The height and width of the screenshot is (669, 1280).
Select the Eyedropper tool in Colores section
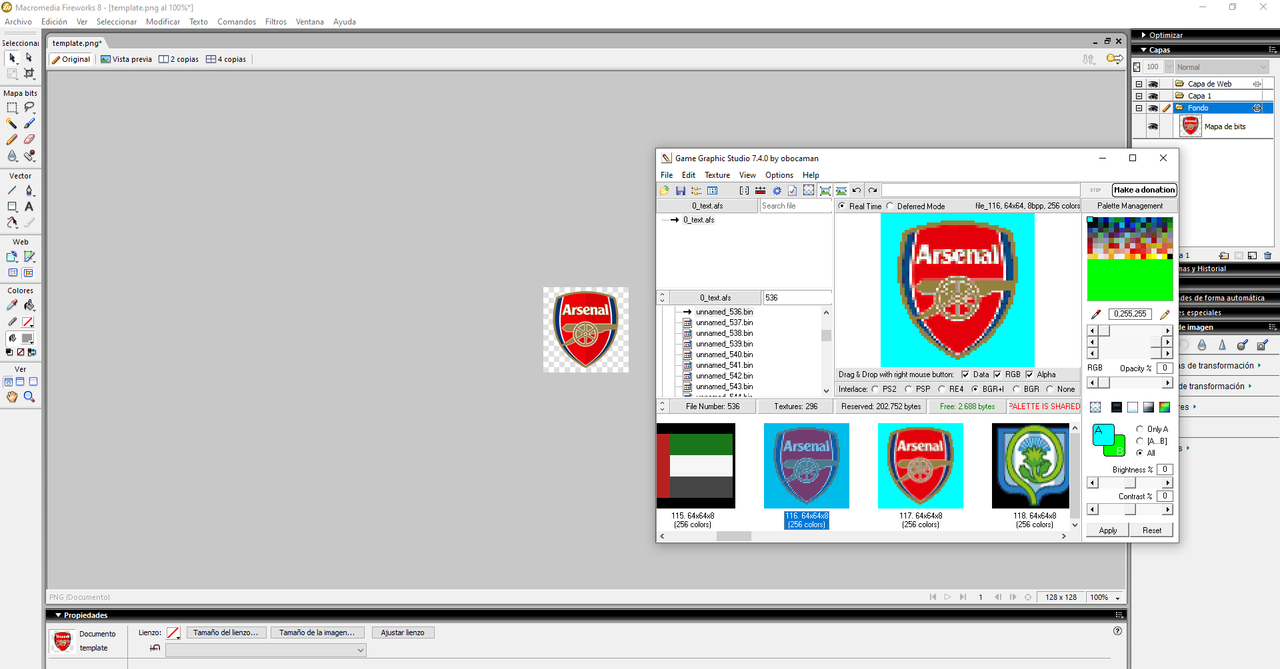12,305
